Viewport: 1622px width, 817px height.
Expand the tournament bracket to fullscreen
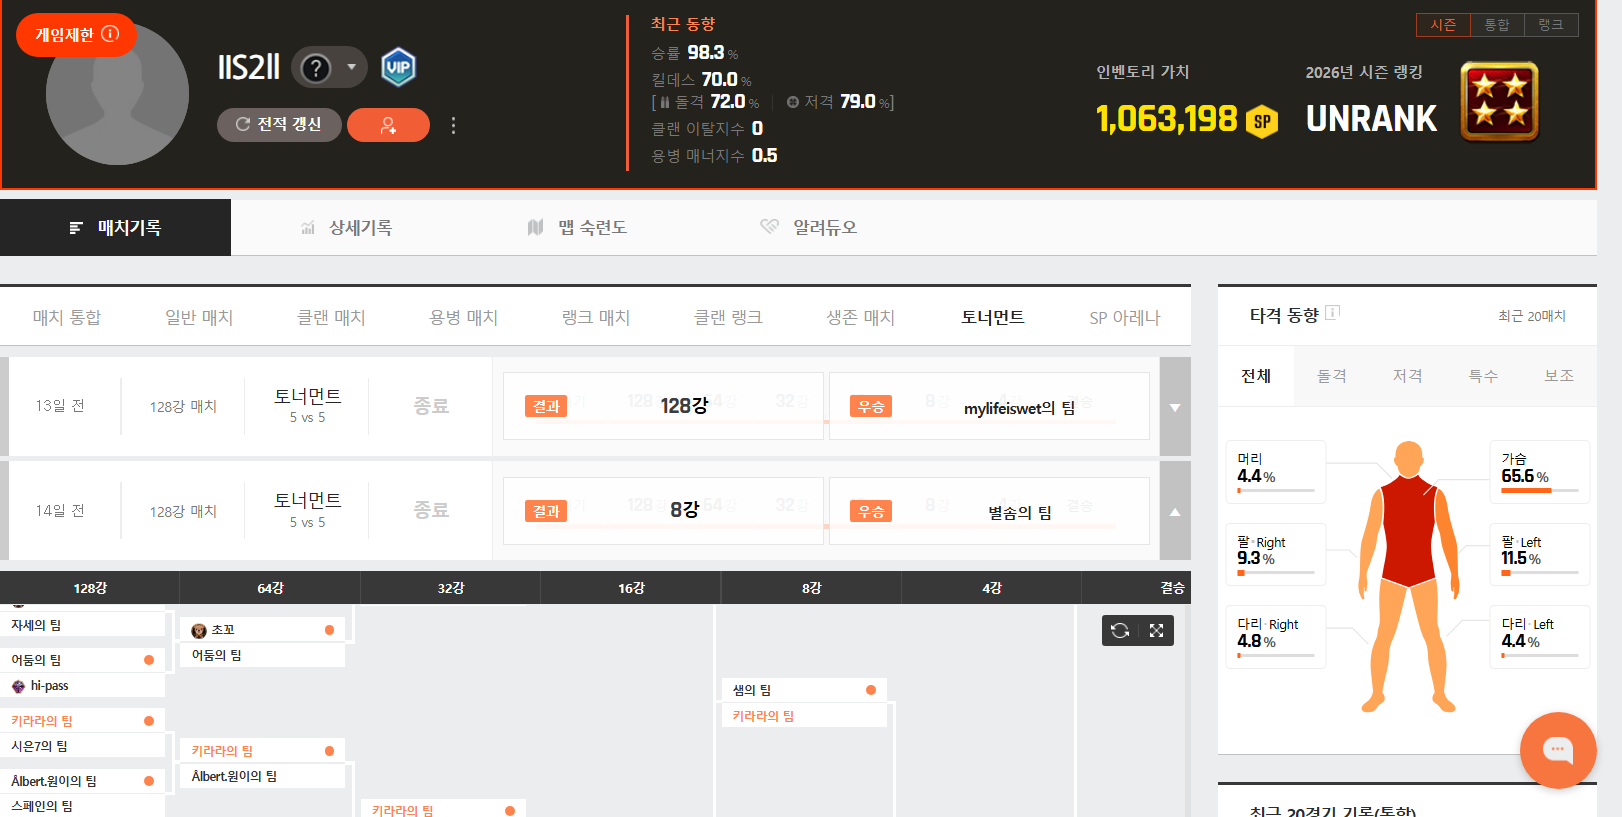(x=1156, y=631)
